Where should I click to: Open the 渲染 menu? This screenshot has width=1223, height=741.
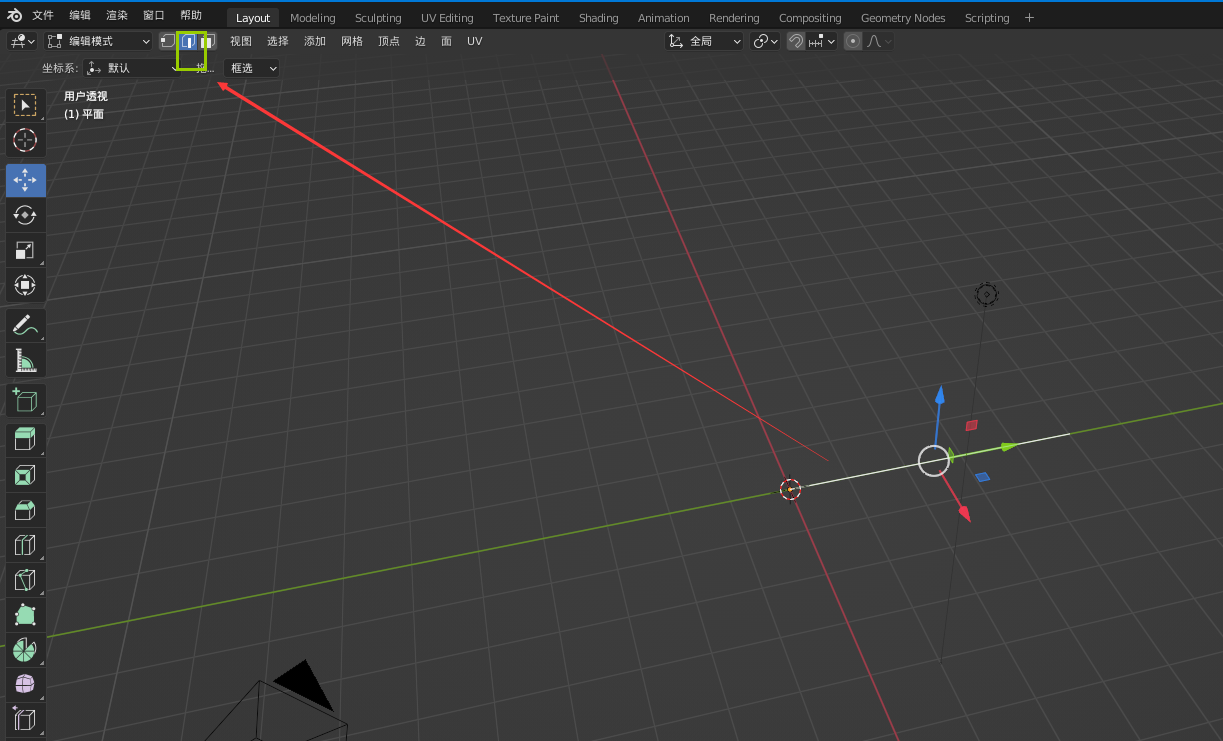coord(117,15)
